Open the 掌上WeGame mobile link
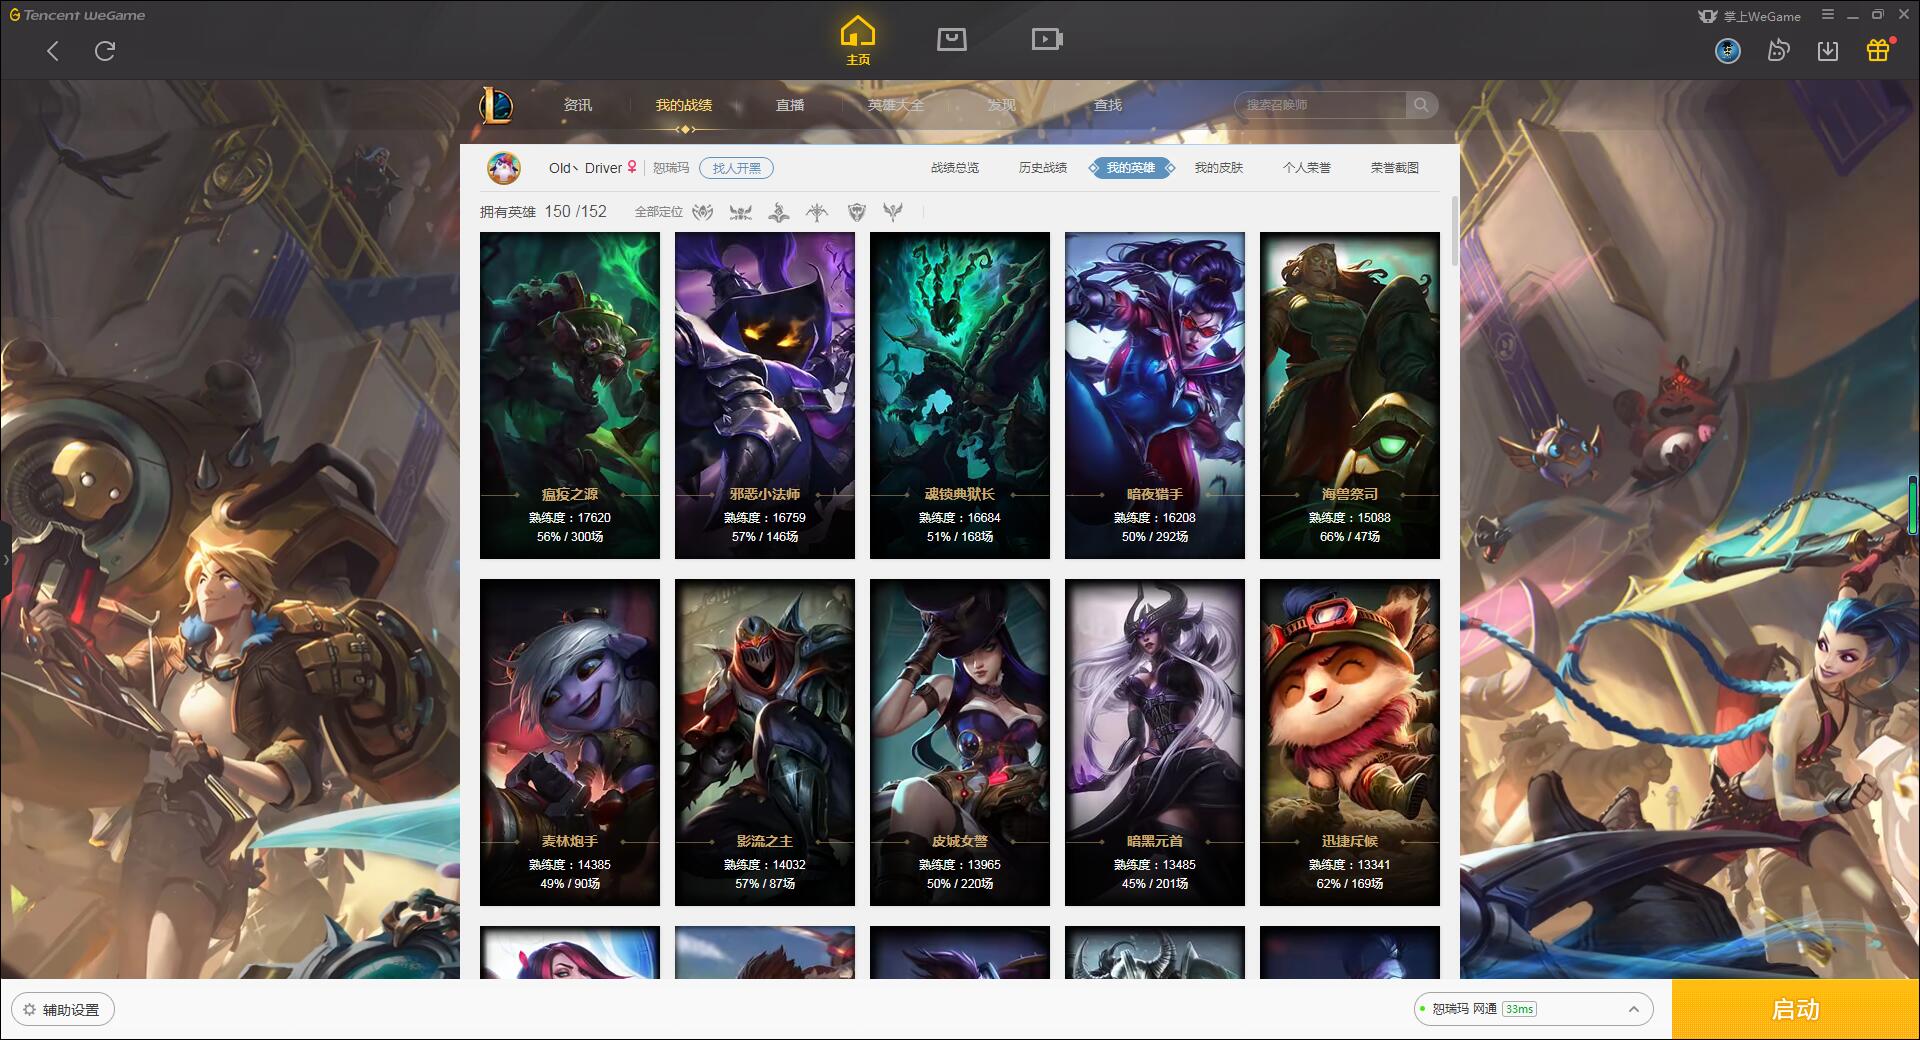 point(1750,16)
